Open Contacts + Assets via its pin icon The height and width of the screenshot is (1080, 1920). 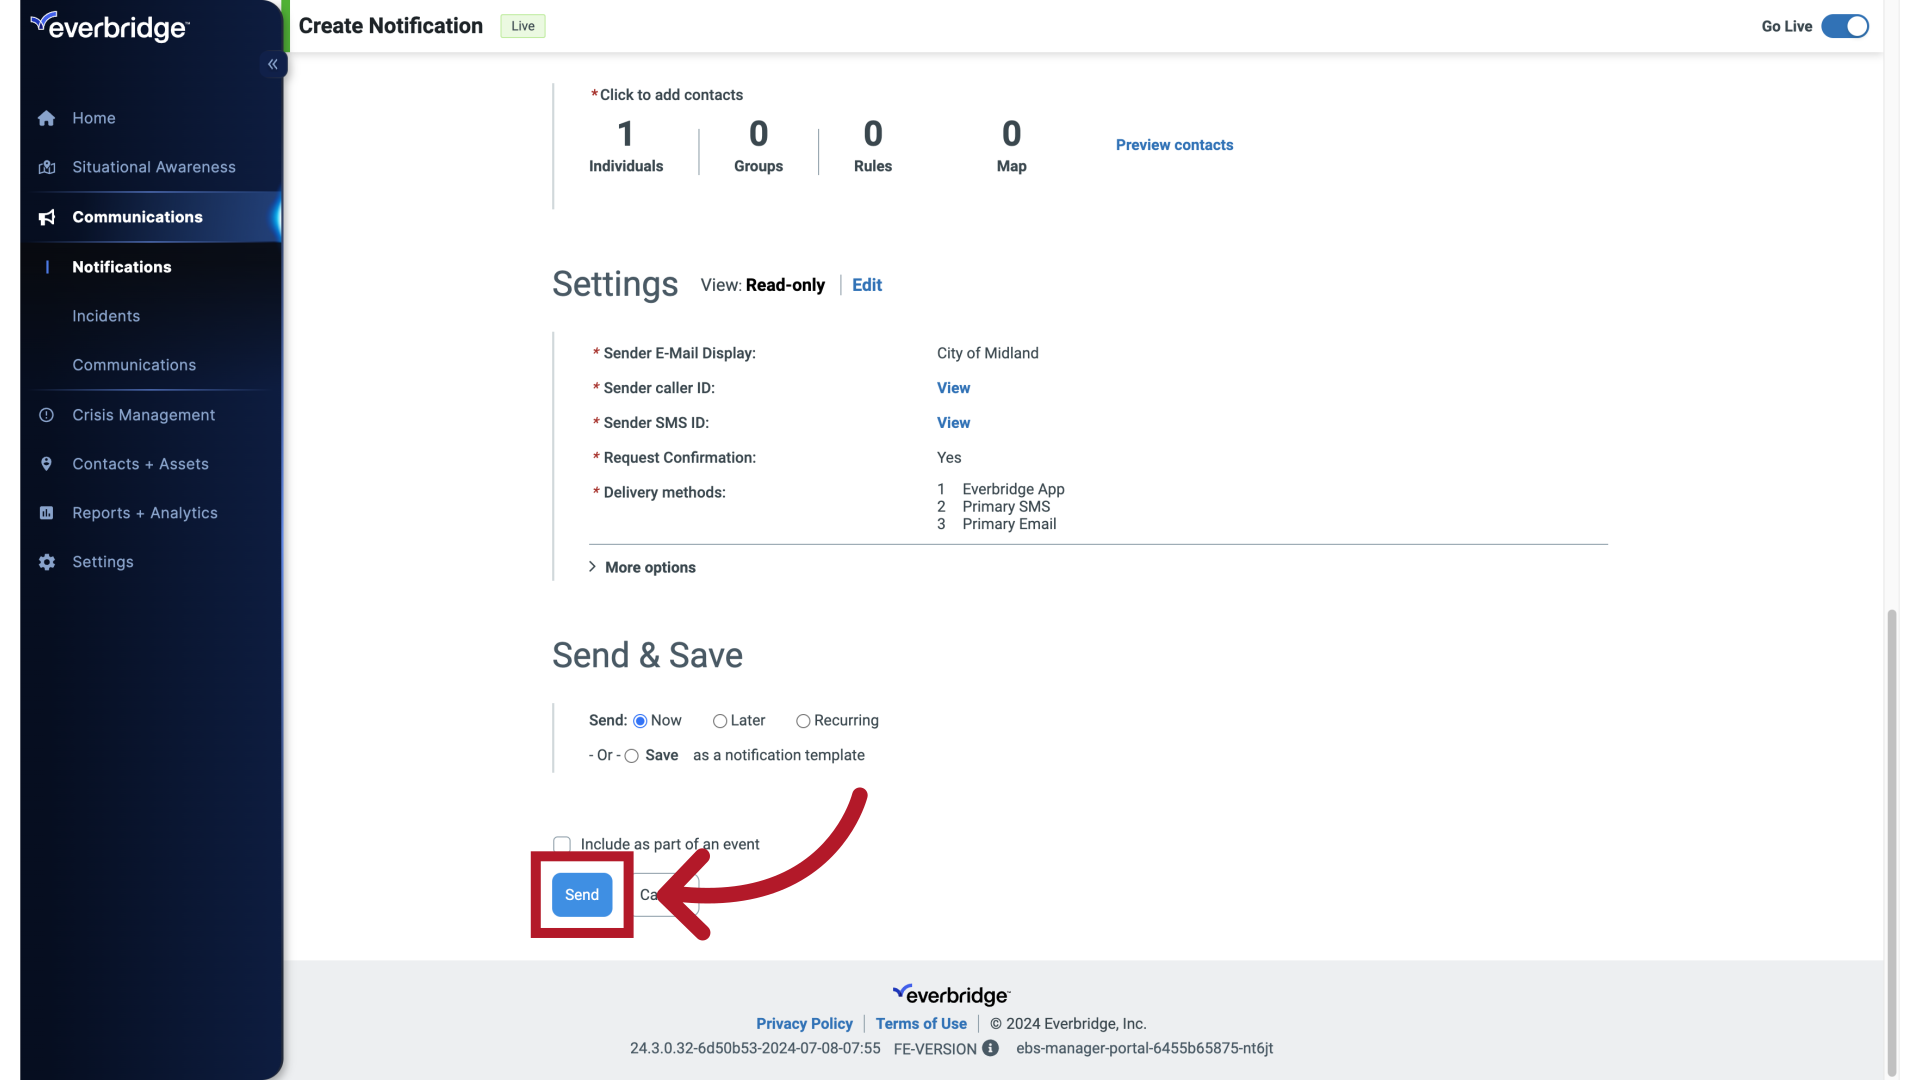tap(47, 463)
